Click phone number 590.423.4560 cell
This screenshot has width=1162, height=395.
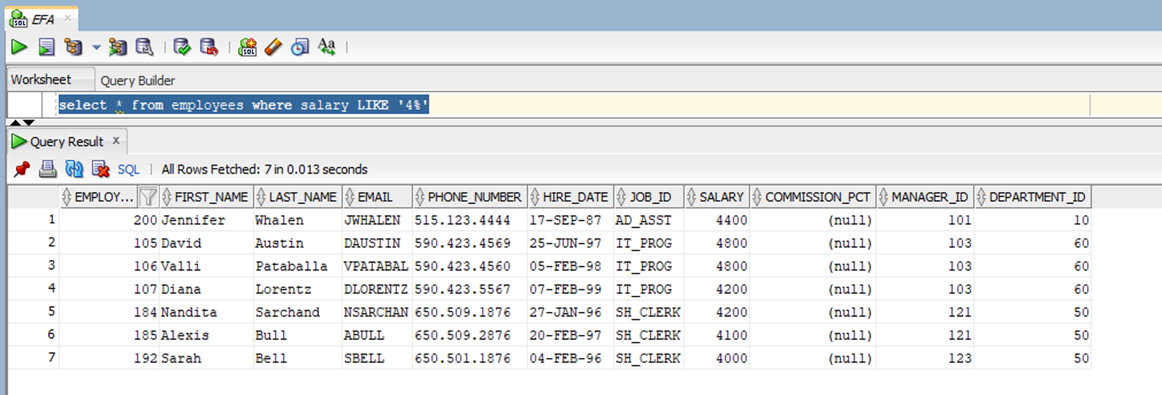(x=470, y=266)
